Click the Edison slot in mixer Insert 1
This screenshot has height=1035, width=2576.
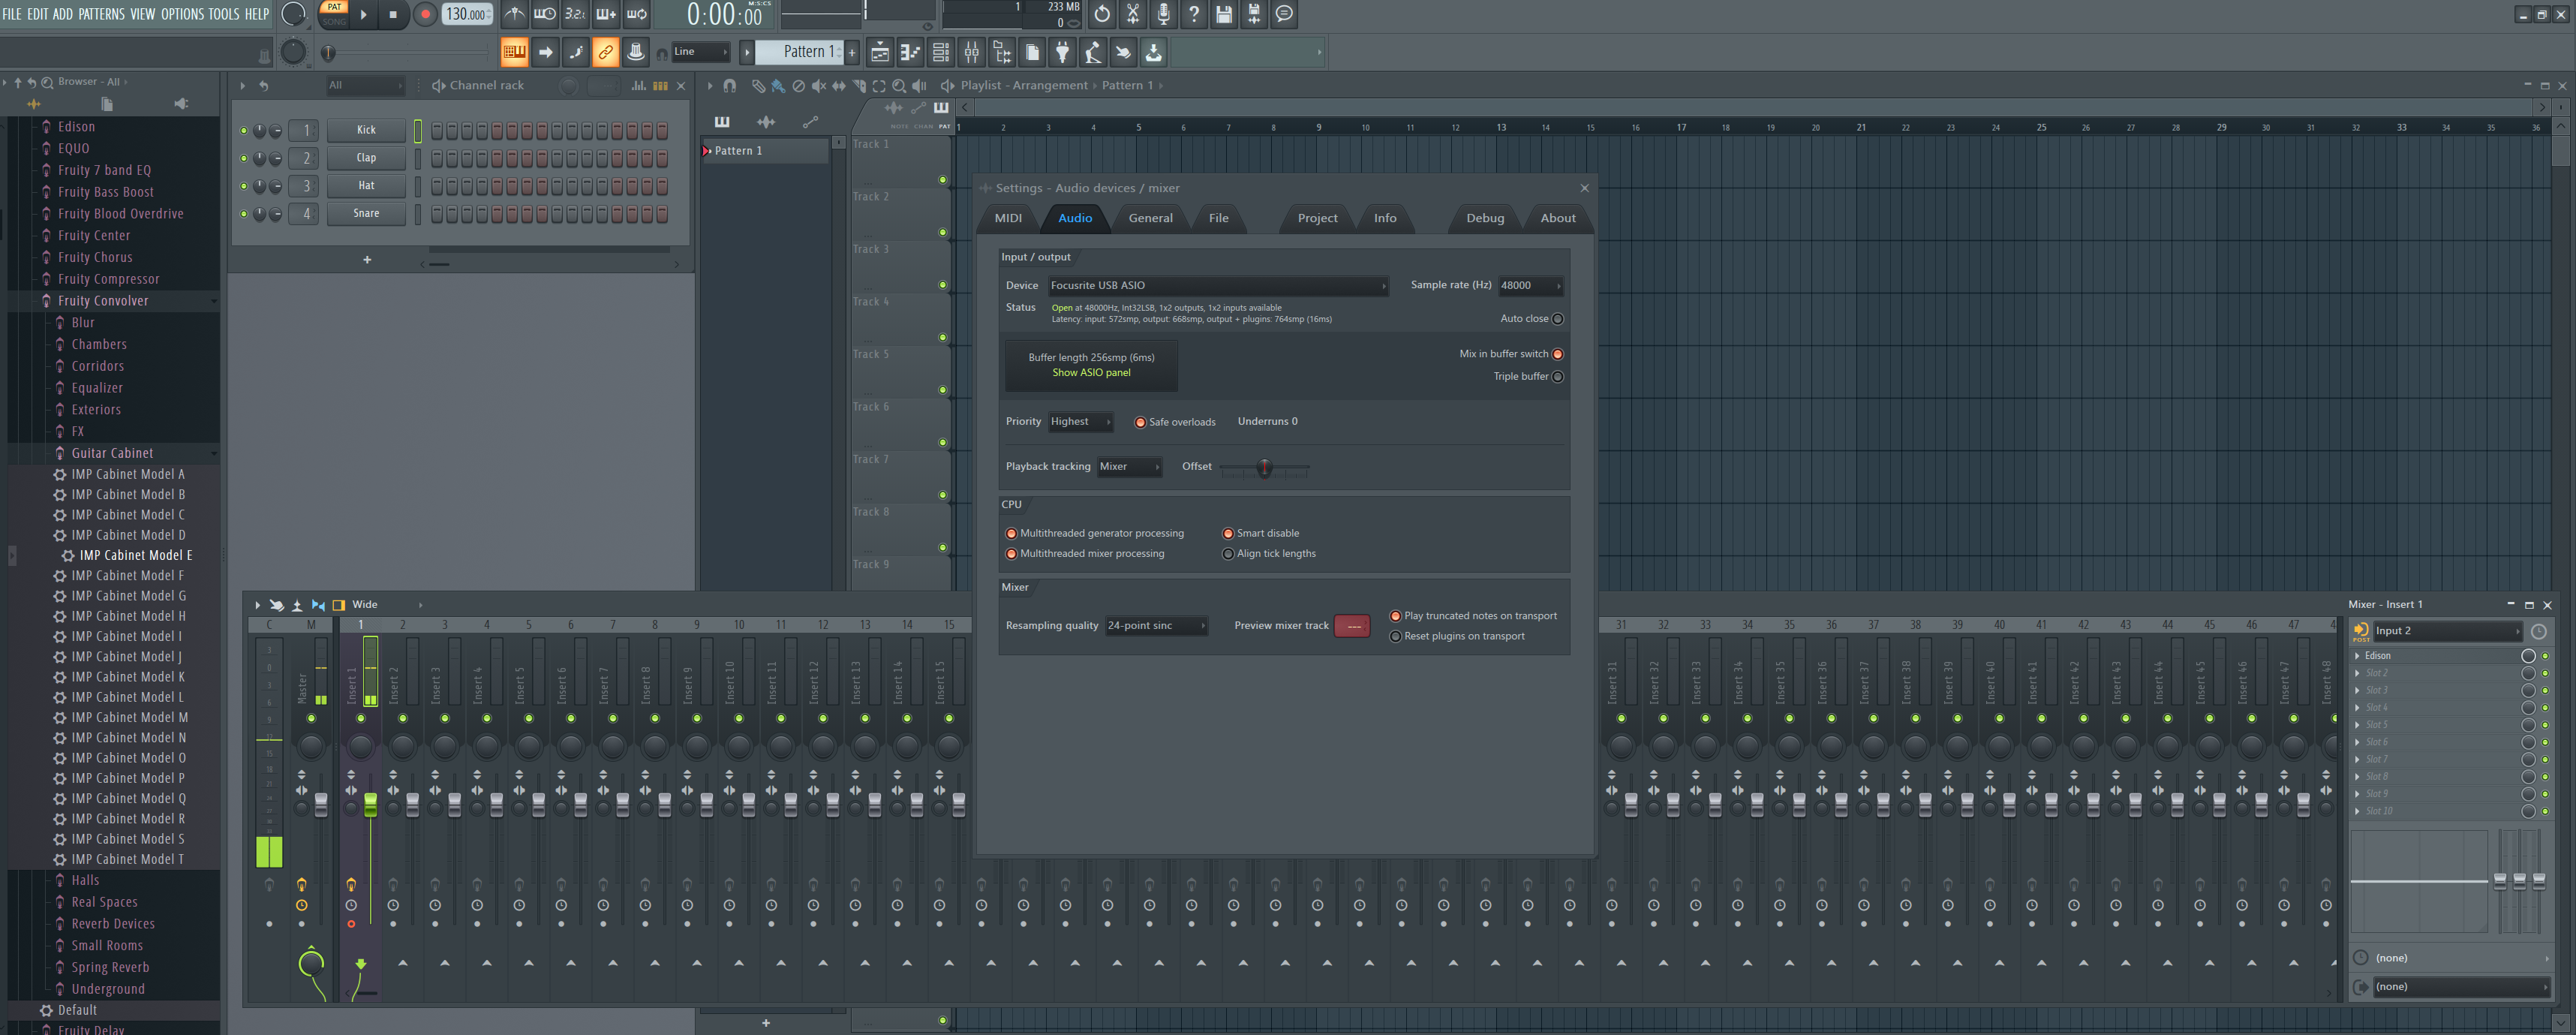[x=2440, y=656]
